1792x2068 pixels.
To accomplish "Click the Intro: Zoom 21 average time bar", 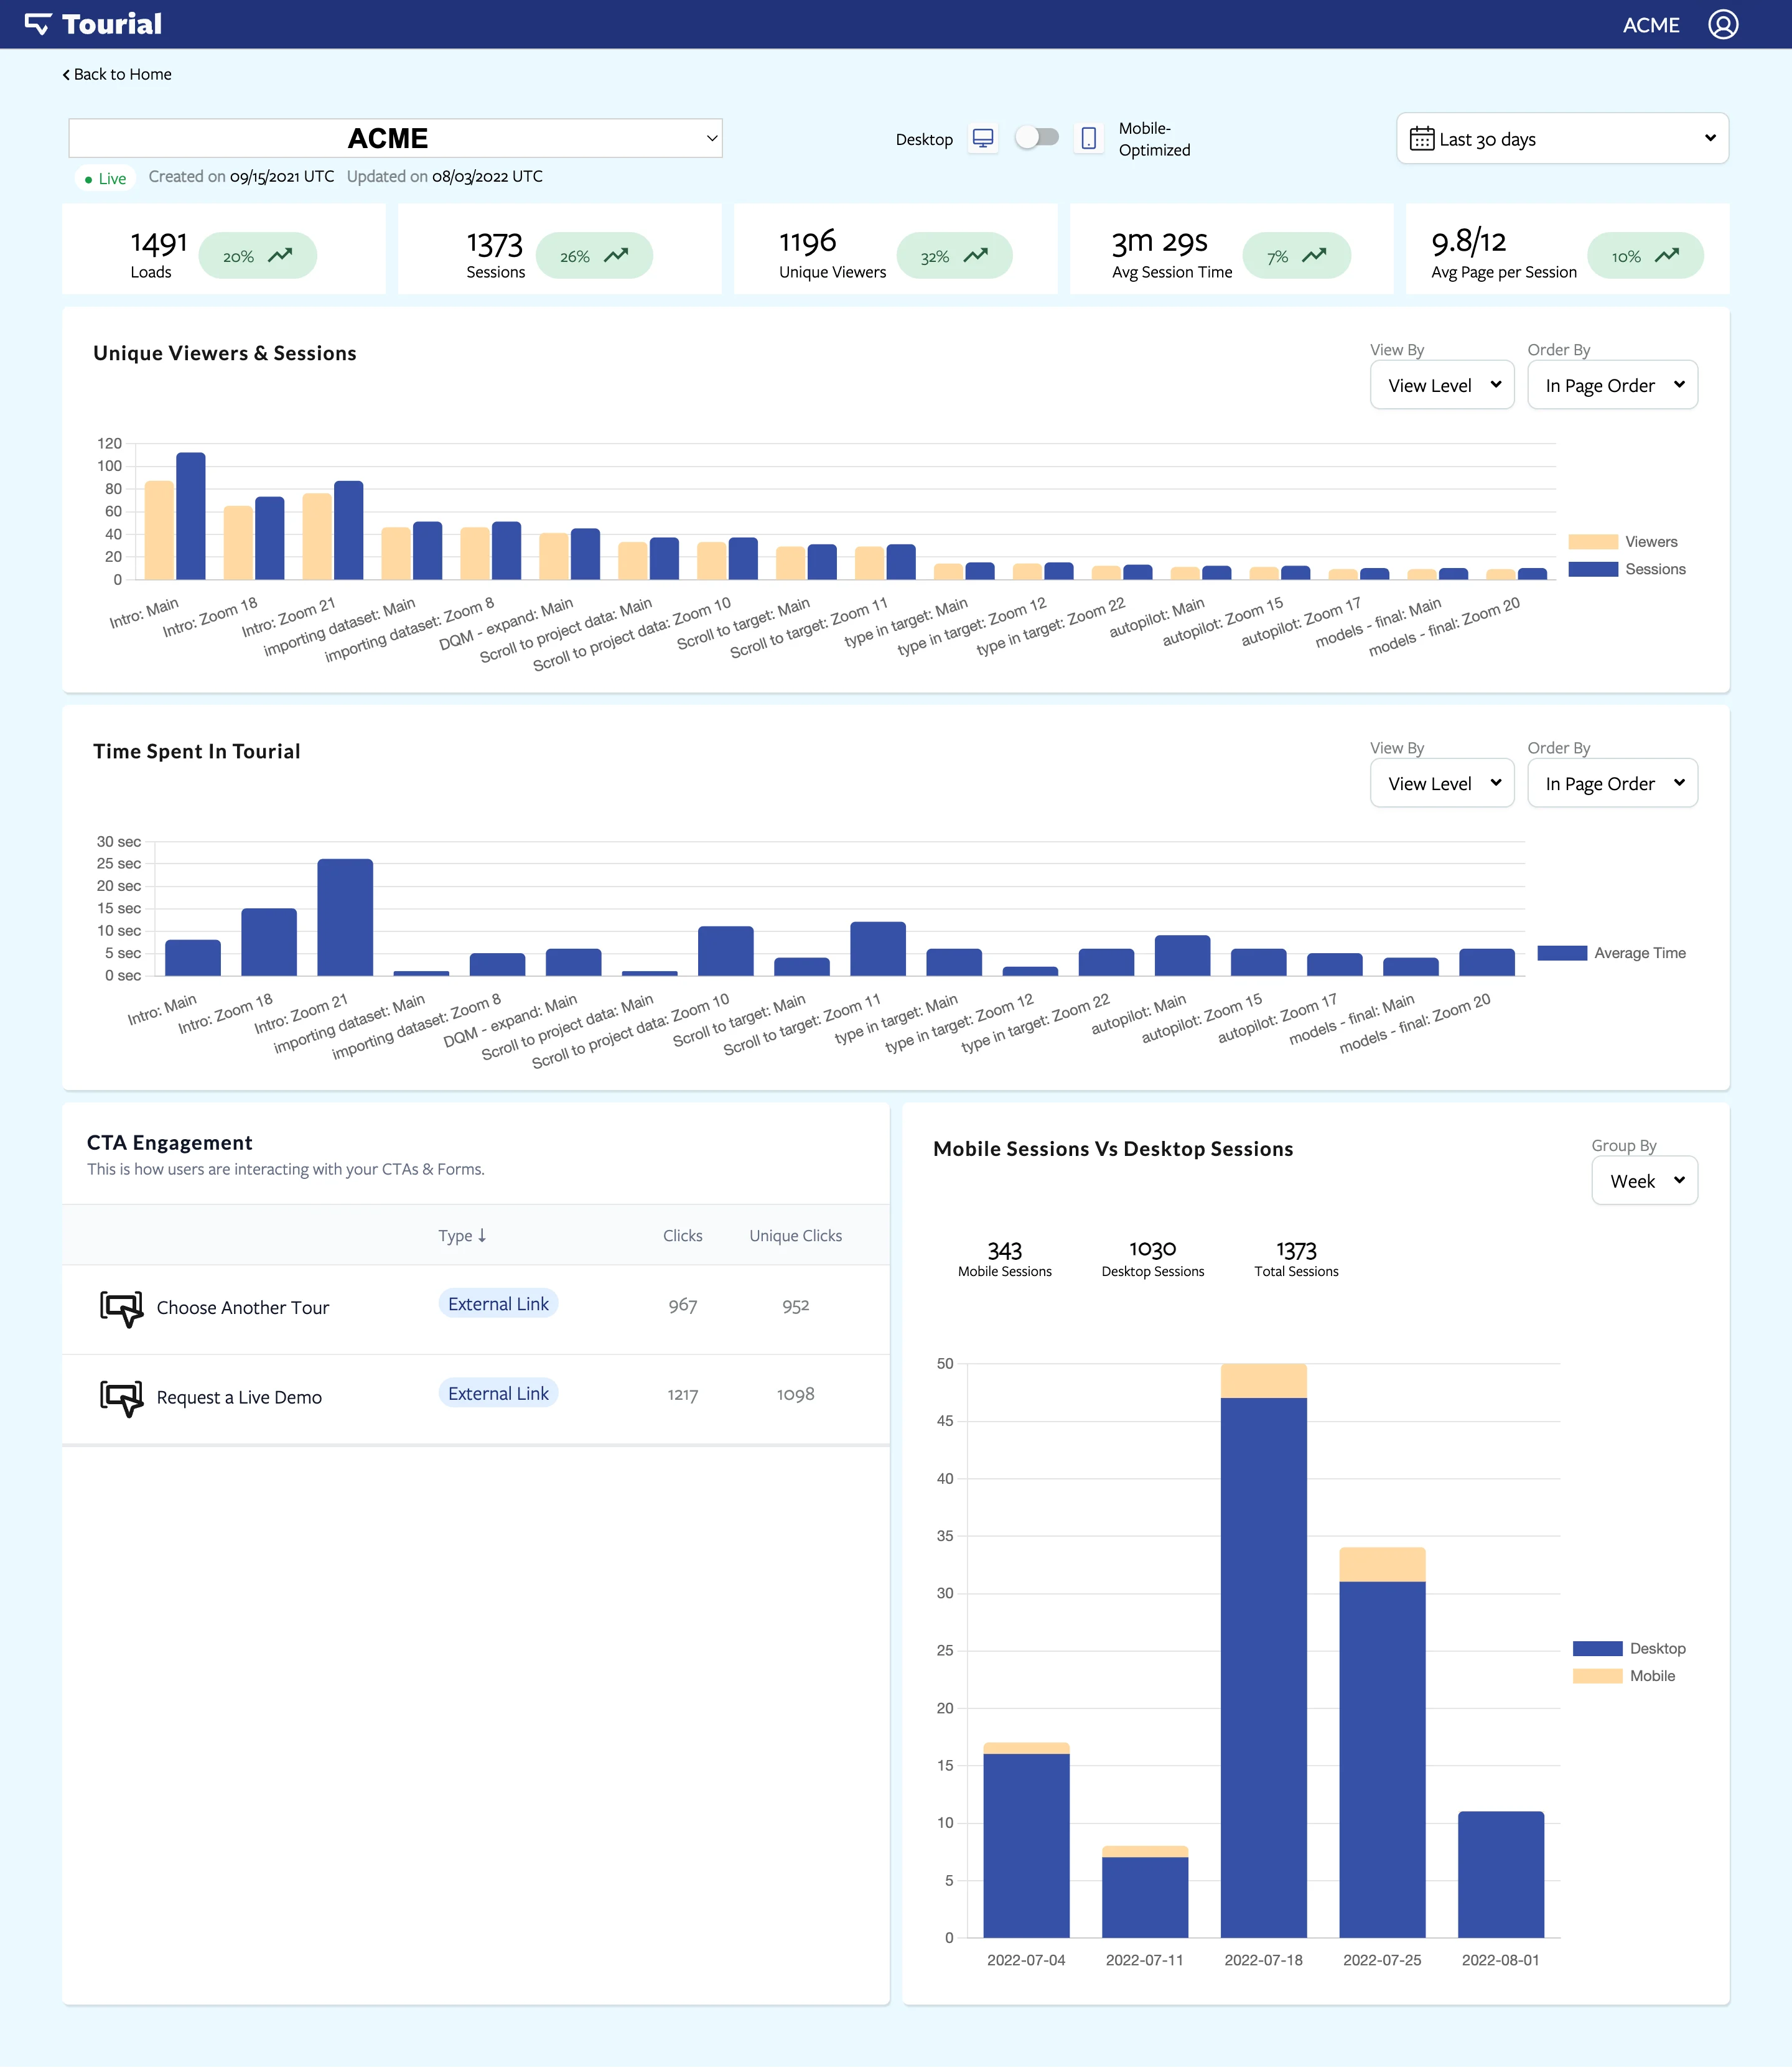I will [345, 917].
